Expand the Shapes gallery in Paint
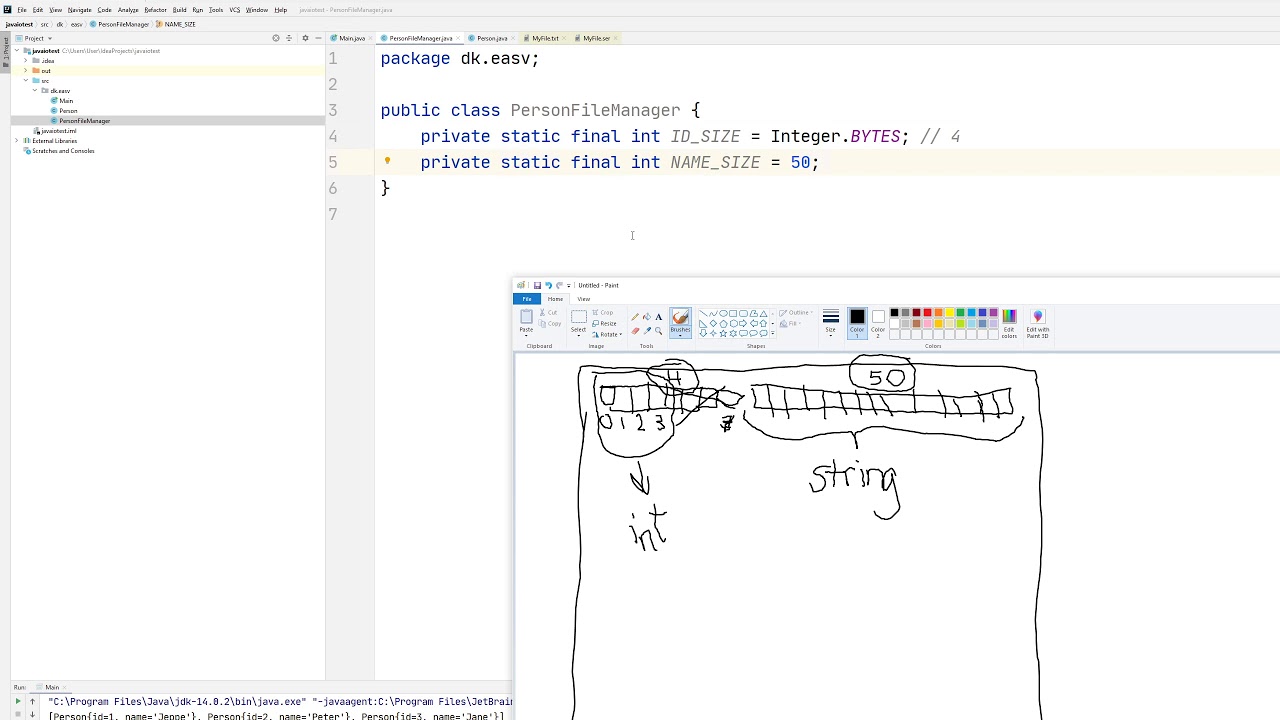Image resolution: width=1280 pixels, height=720 pixels. pyautogui.click(x=772, y=333)
